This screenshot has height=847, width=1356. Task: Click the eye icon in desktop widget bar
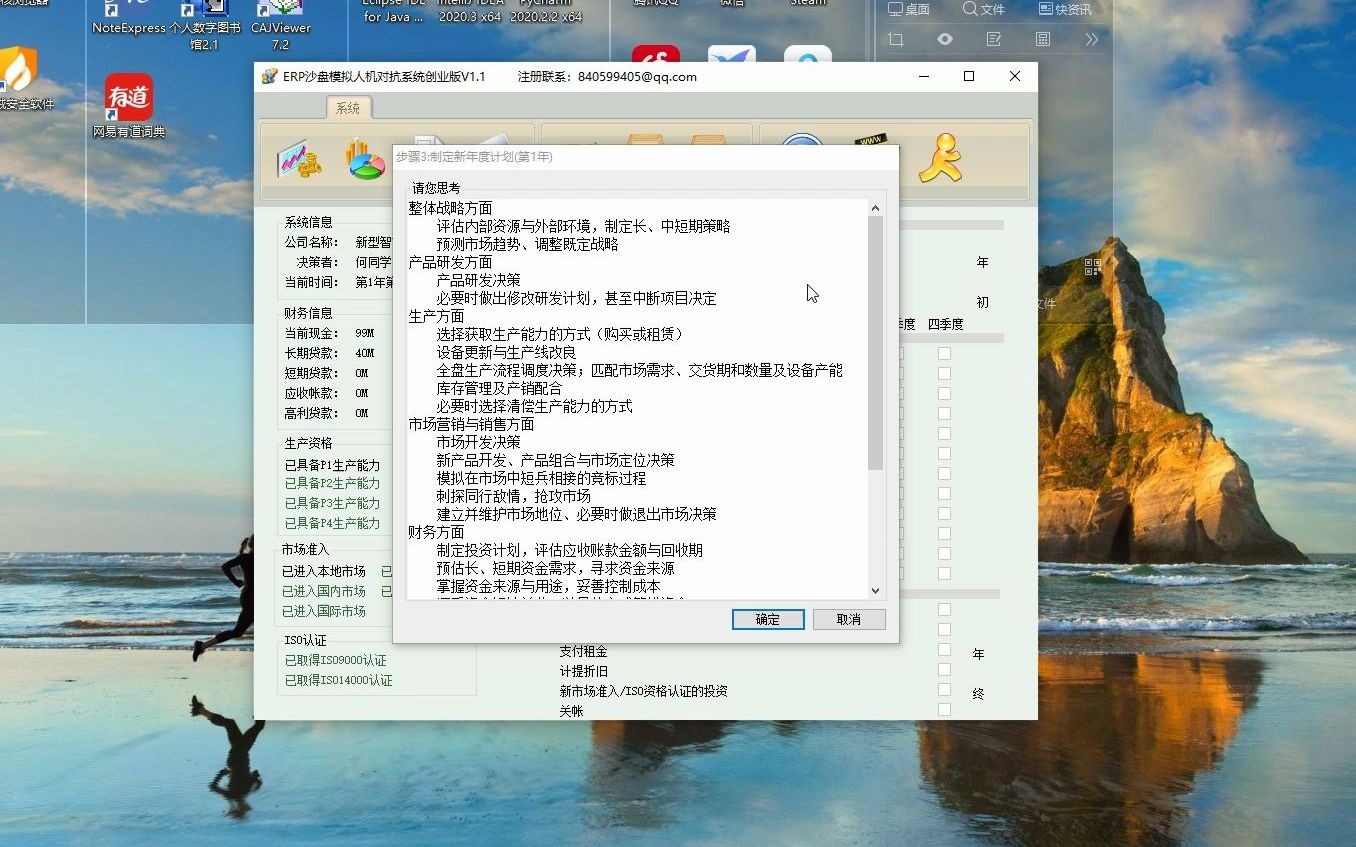pos(945,39)
